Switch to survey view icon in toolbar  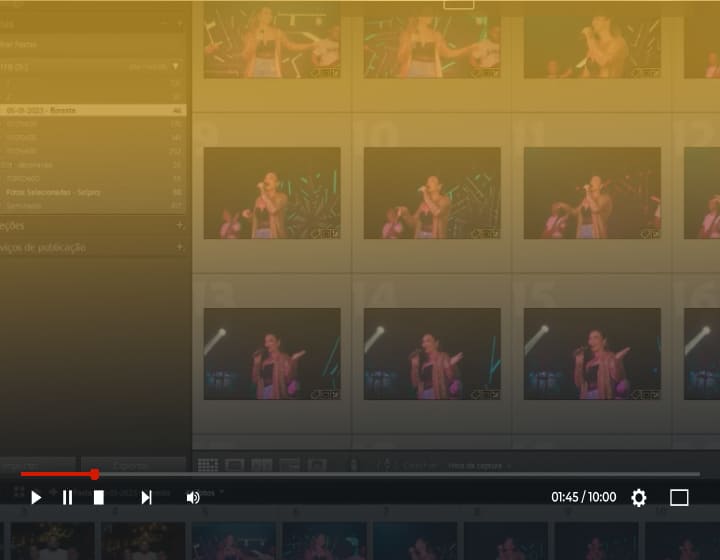[289, 465]
